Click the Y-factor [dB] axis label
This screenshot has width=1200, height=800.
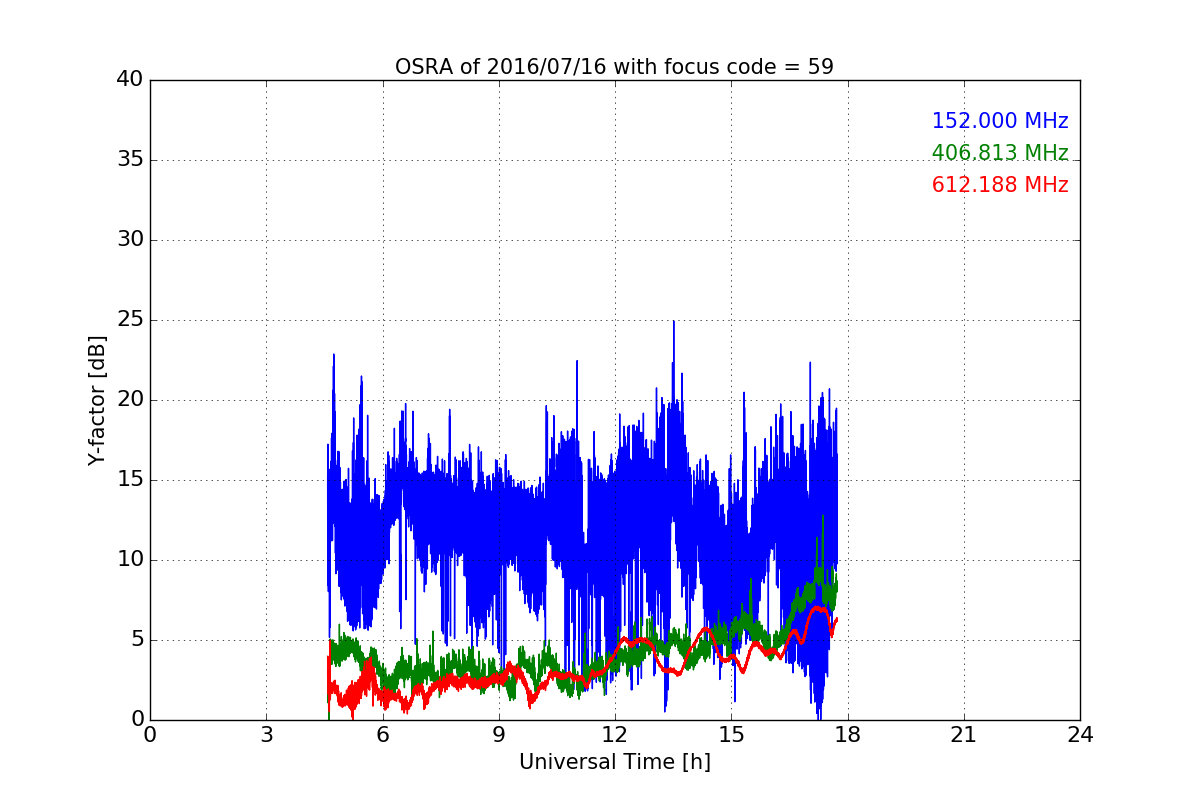pos(96,400)
